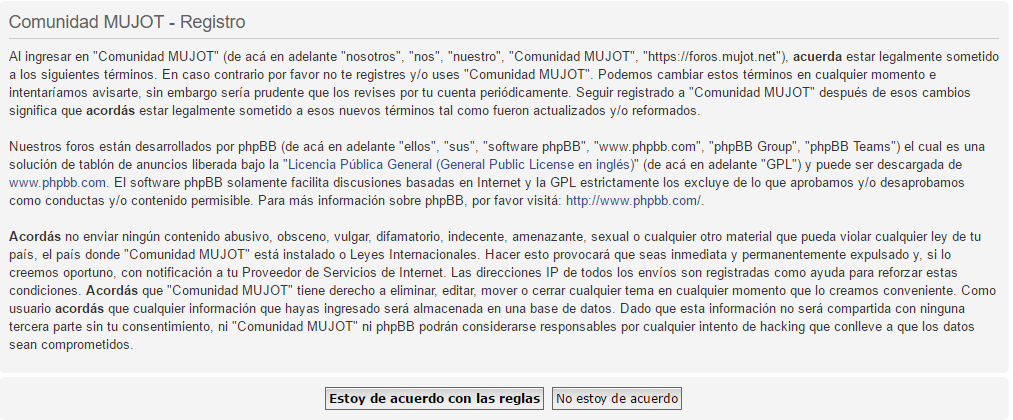
Task: Click the bold word 'acuerda' in first paragraph
Action: tap(817, 54)
